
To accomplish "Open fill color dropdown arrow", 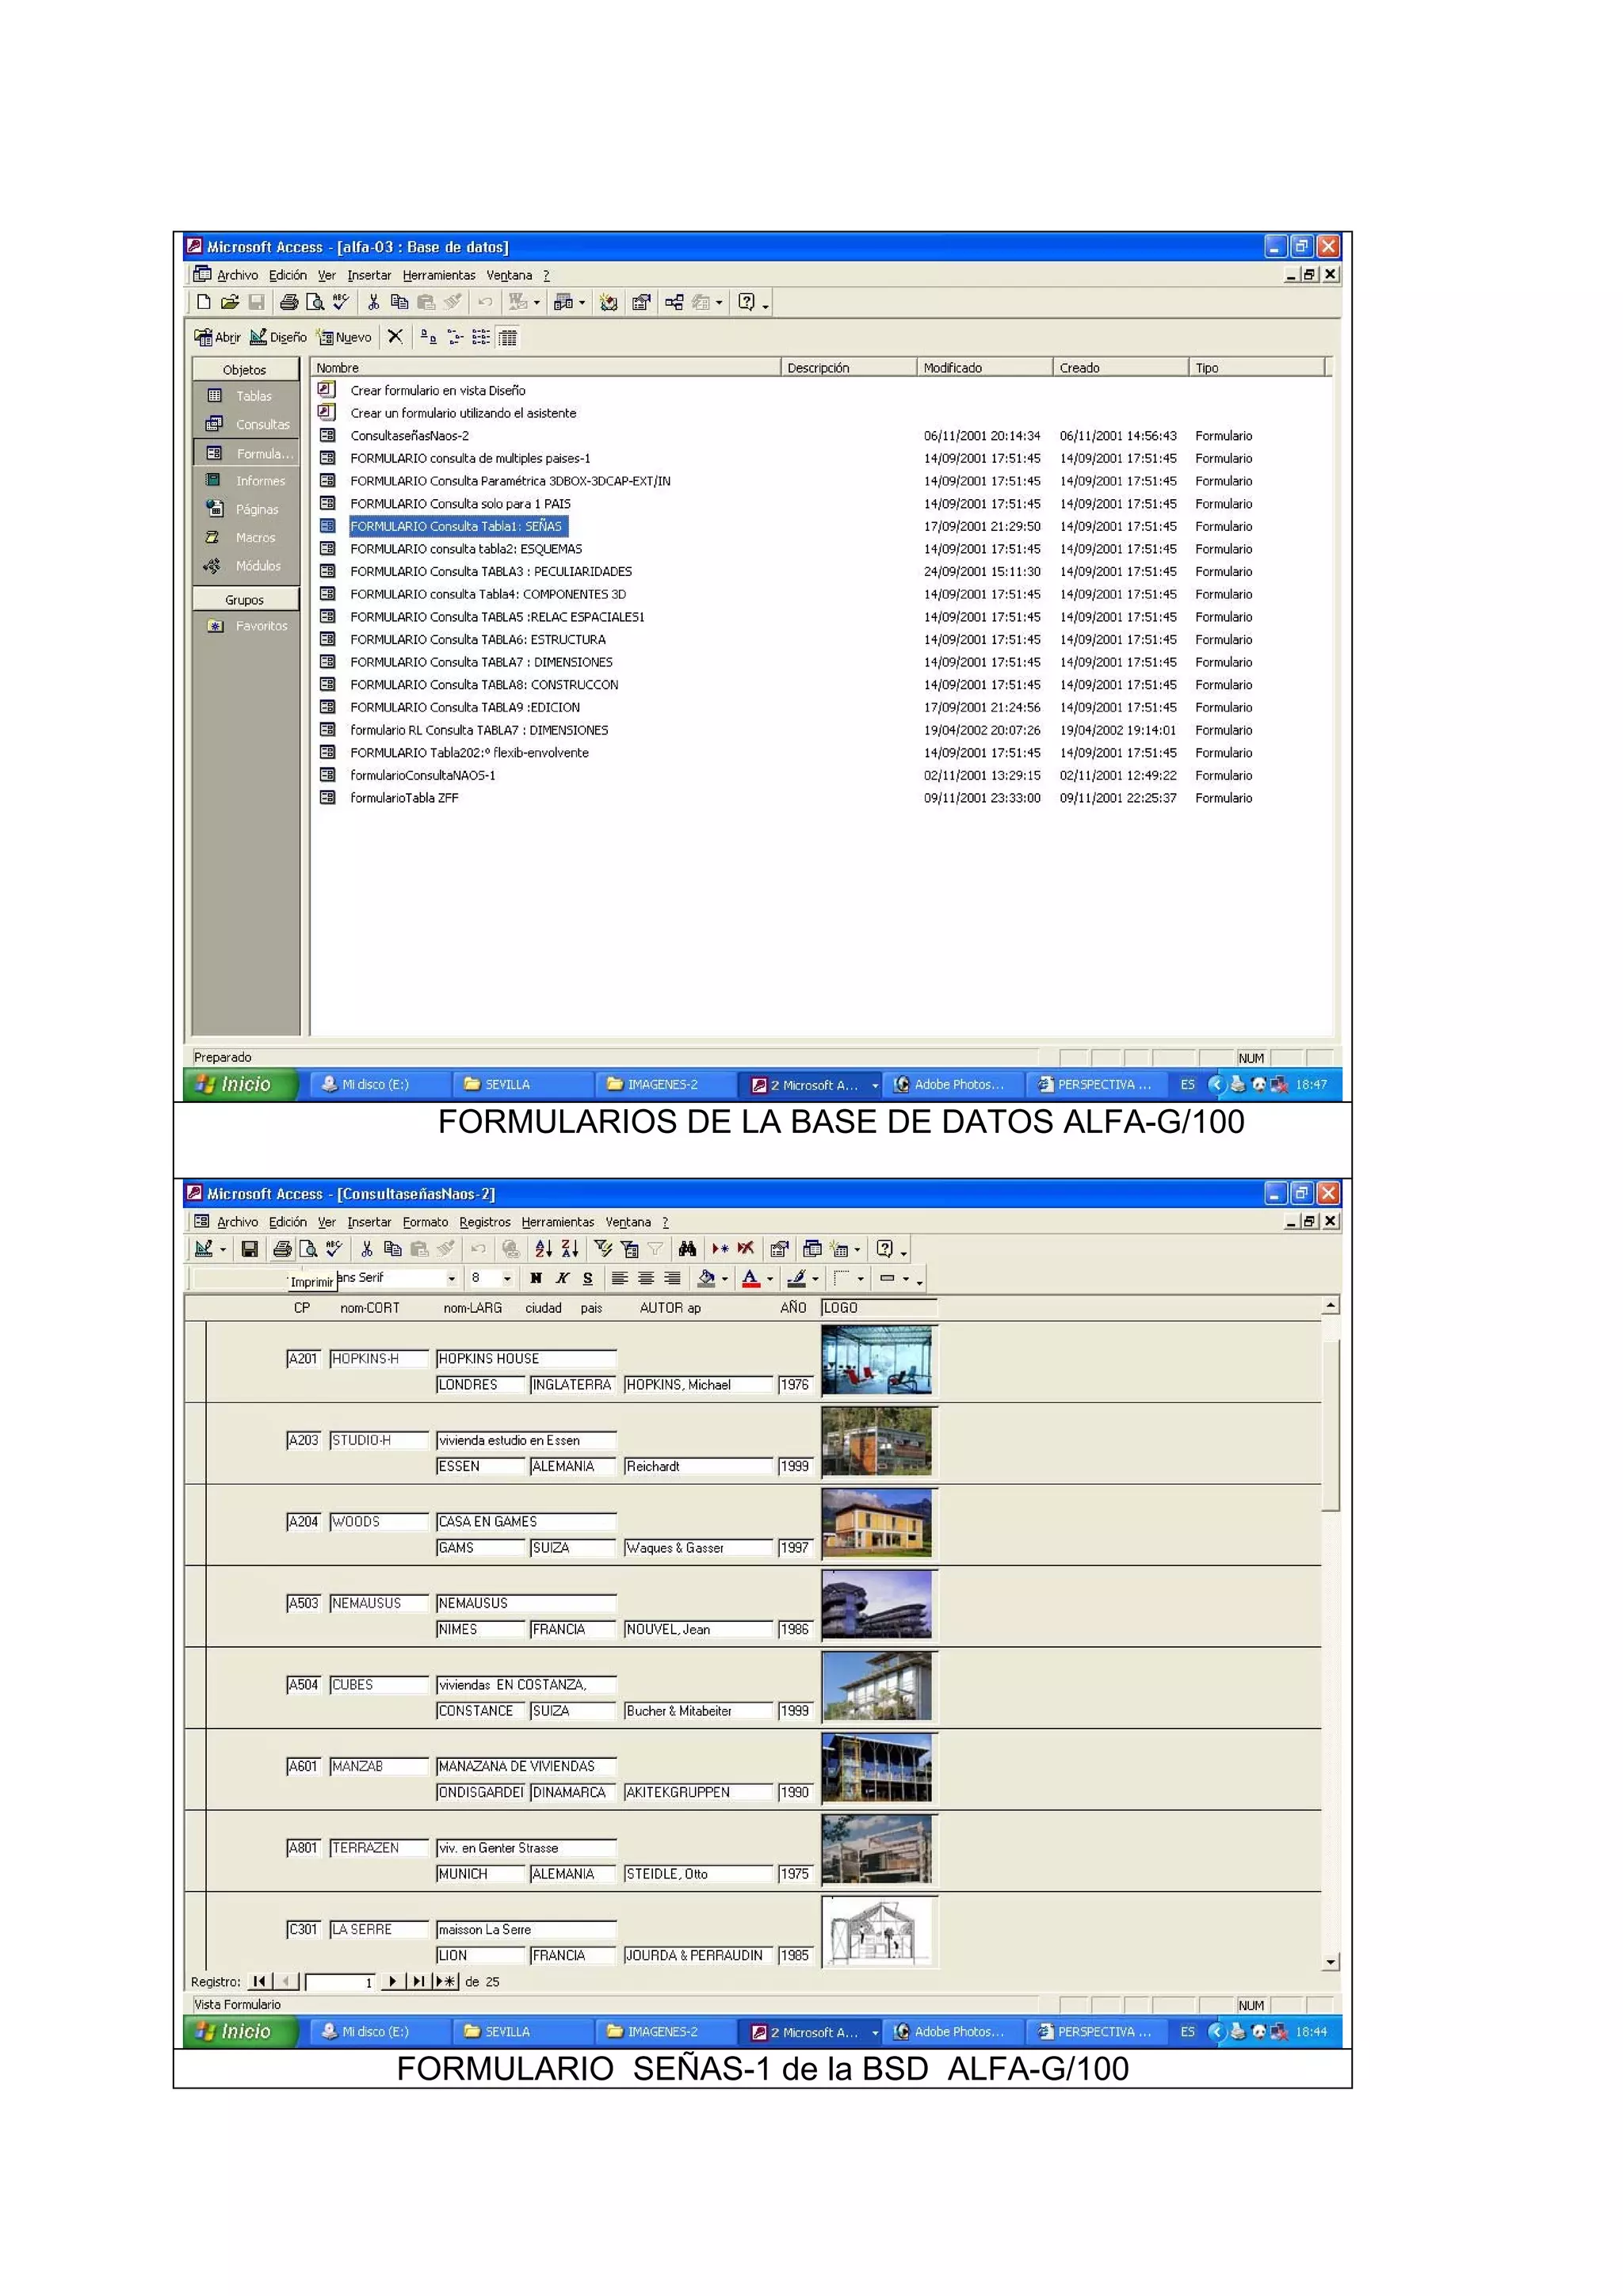I will click(x=725, y=1279).
